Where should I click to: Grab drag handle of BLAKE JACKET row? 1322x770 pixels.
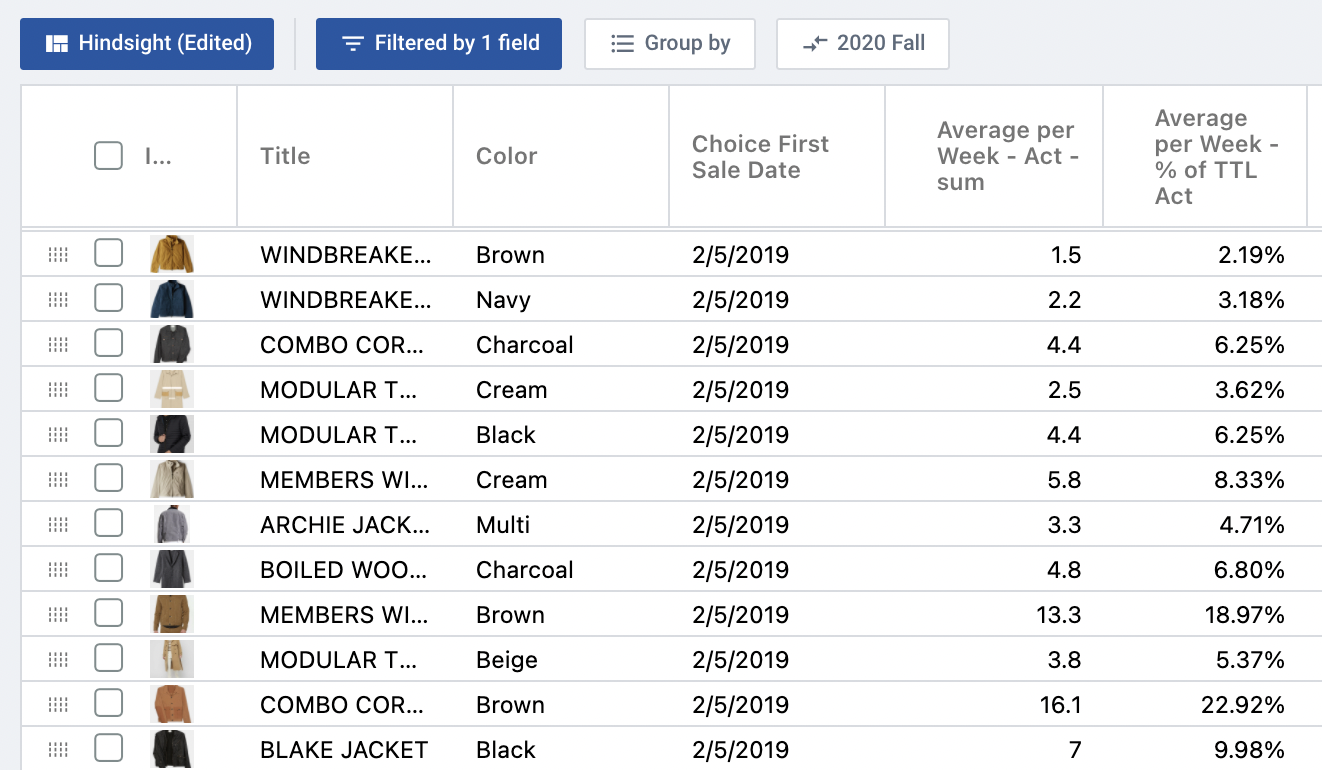click(x=58, y=750)
